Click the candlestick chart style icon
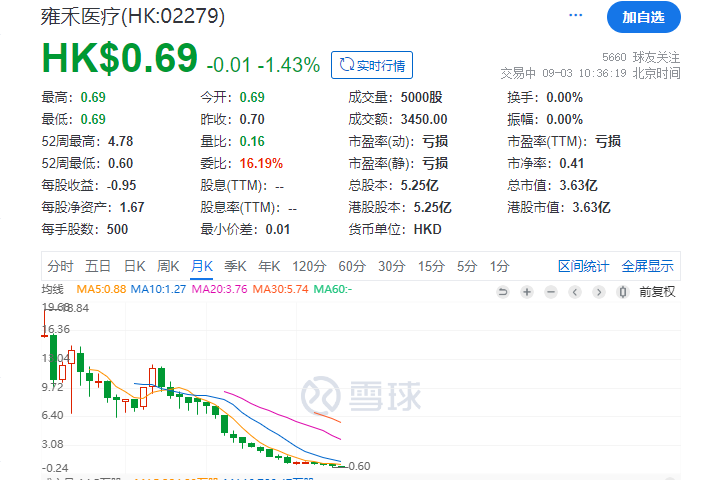 [x=623, y=292]
